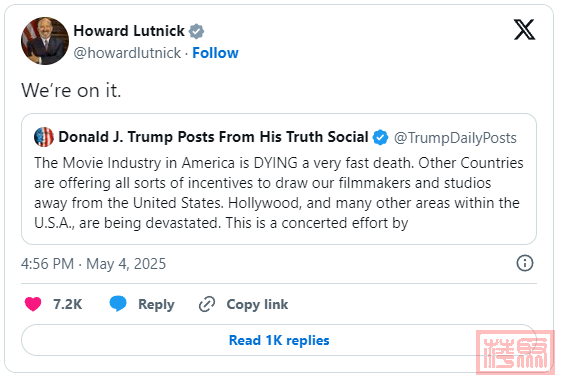This screenshot has height=380, width=561.
Task: Open the quoted Movie Industry post text
Action: pos(279,193)
